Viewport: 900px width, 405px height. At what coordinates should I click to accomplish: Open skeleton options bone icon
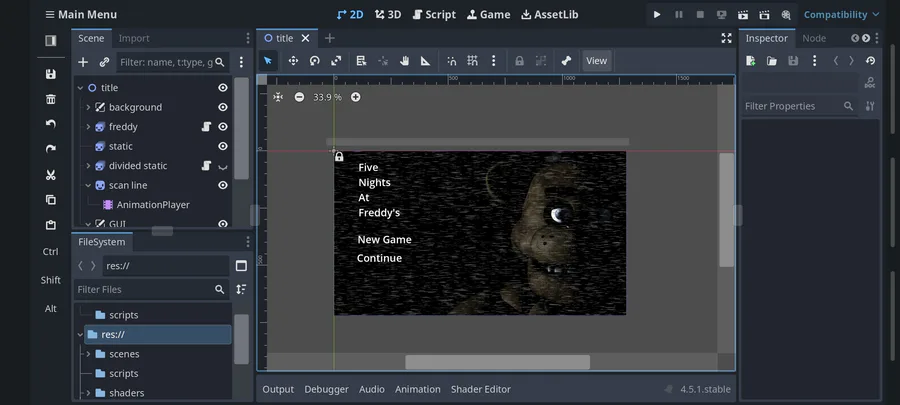pyautogui.click(x=567, y=61)
